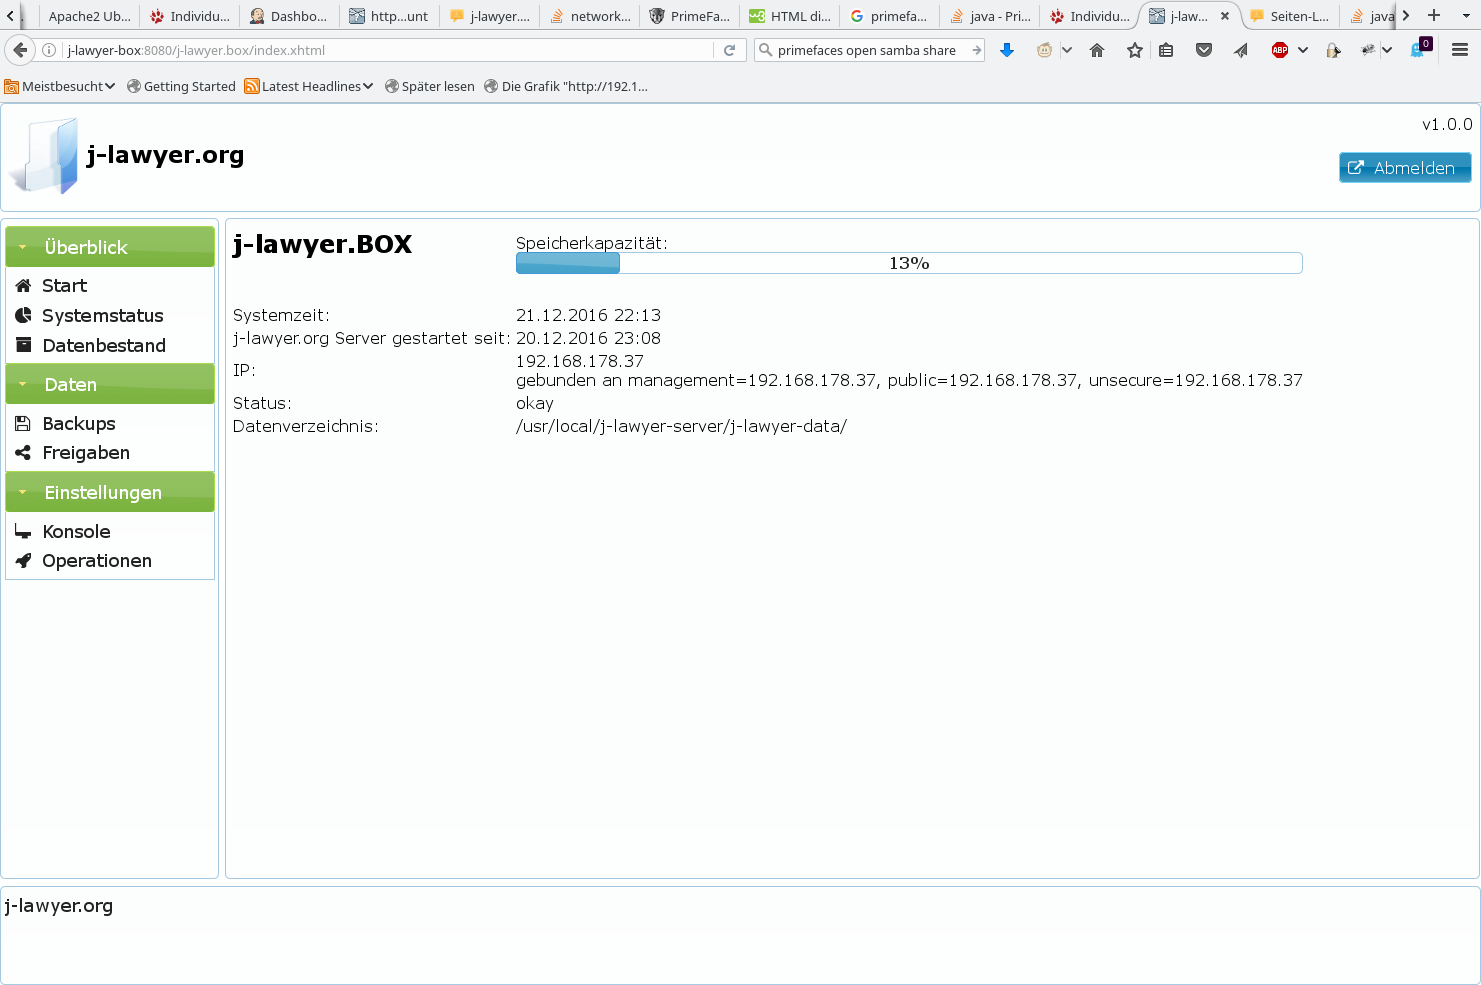Switch to the Apache2 Ub... tab
The width and height of the screenshot is (1481, 985).
(x=88, y=16)
